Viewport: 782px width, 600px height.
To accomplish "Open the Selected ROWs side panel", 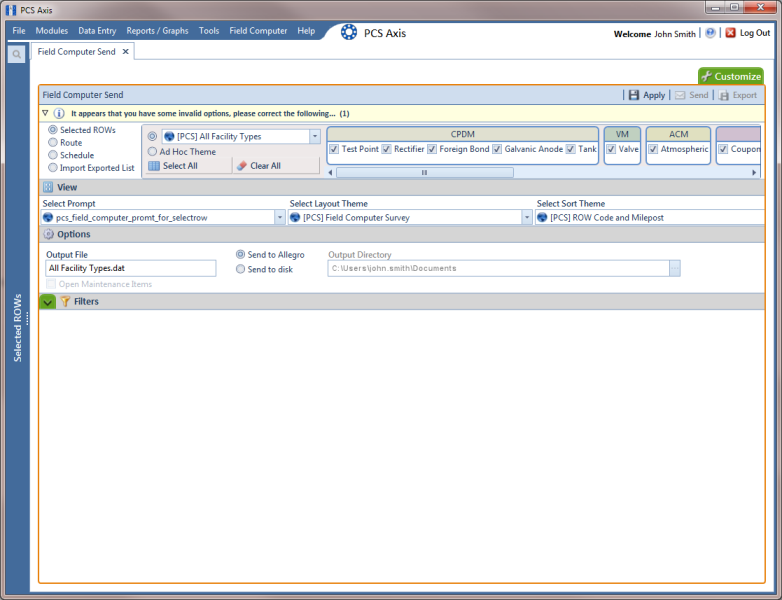I will 18,327.
